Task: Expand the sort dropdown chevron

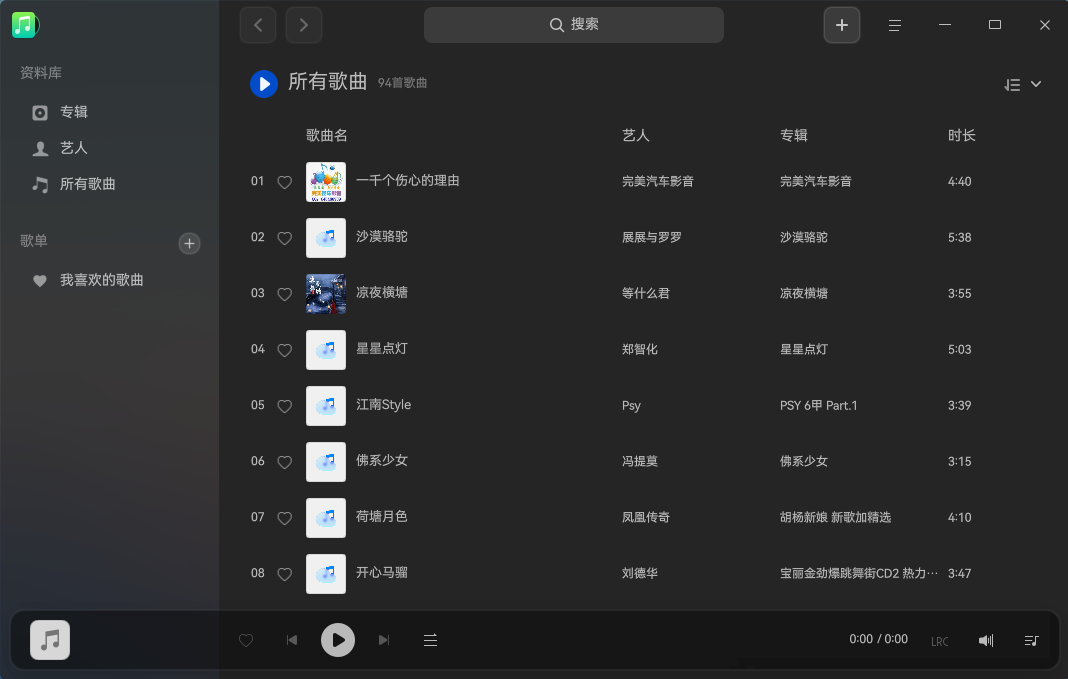Action: [x=1036, y=84]
